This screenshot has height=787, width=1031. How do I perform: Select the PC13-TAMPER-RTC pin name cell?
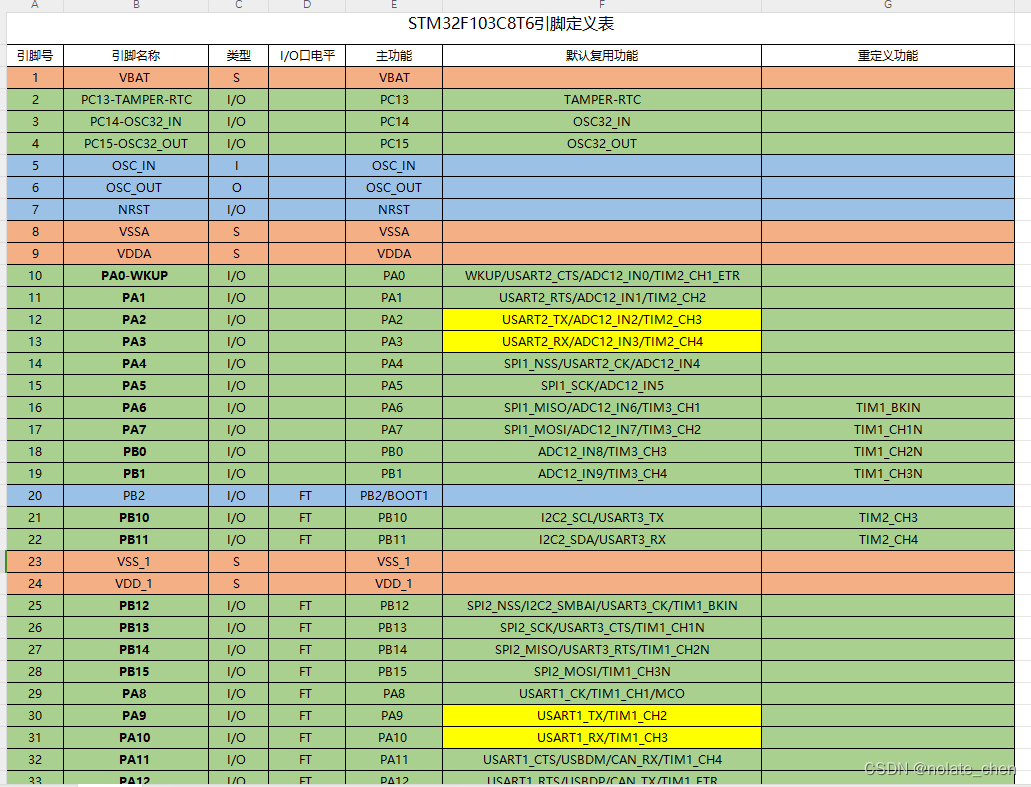pyautogui.click(x=136, y=100)
